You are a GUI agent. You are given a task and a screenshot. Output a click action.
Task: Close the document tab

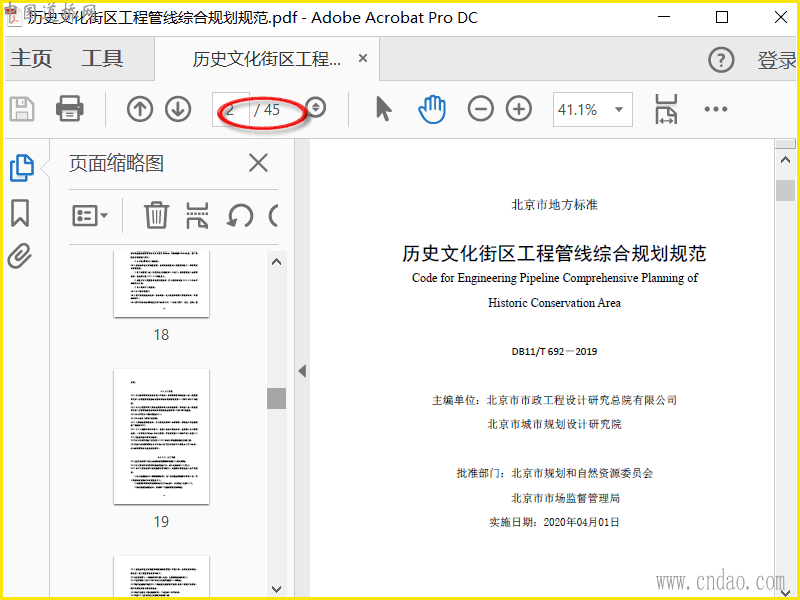click(363, 58)
